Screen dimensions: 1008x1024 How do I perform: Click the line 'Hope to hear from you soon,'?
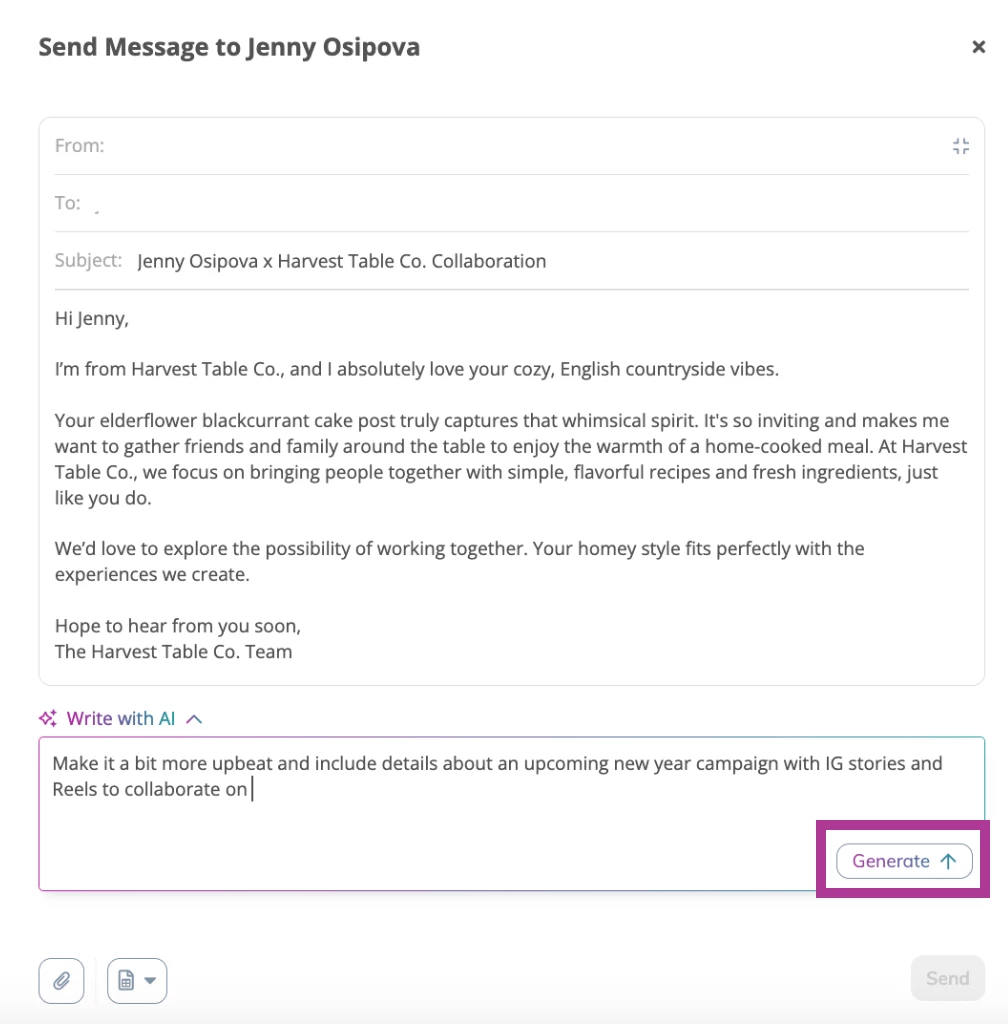pos(178,626)
